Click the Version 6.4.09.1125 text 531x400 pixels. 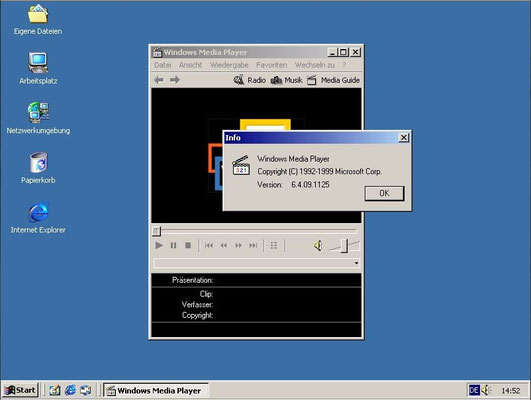pyautogui.click(x=293, y=185)
